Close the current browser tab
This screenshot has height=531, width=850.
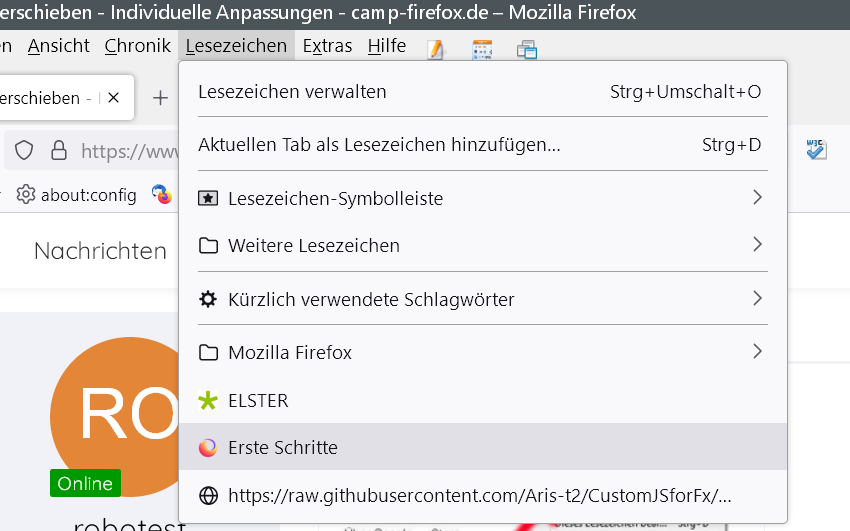(x=114, y=98)
